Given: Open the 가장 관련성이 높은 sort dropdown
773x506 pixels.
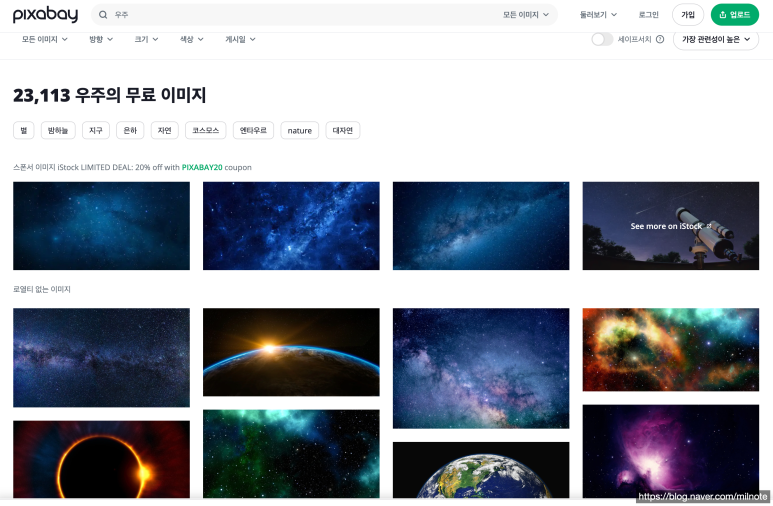Looking at the screenshot, I should [716, 39].
